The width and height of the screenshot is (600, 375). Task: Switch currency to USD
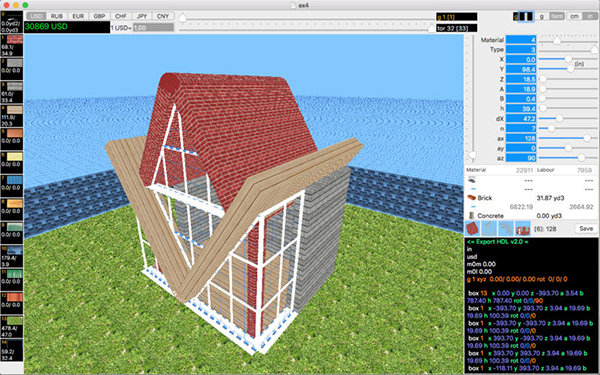click(36, 16)
